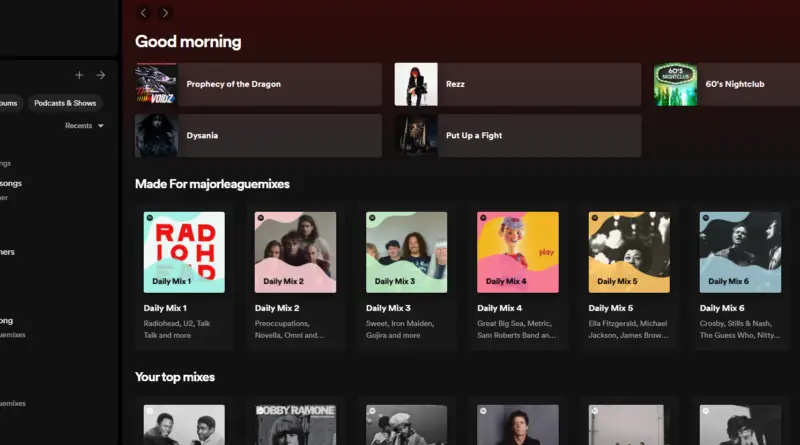Go forward with the right arrow

165,13
